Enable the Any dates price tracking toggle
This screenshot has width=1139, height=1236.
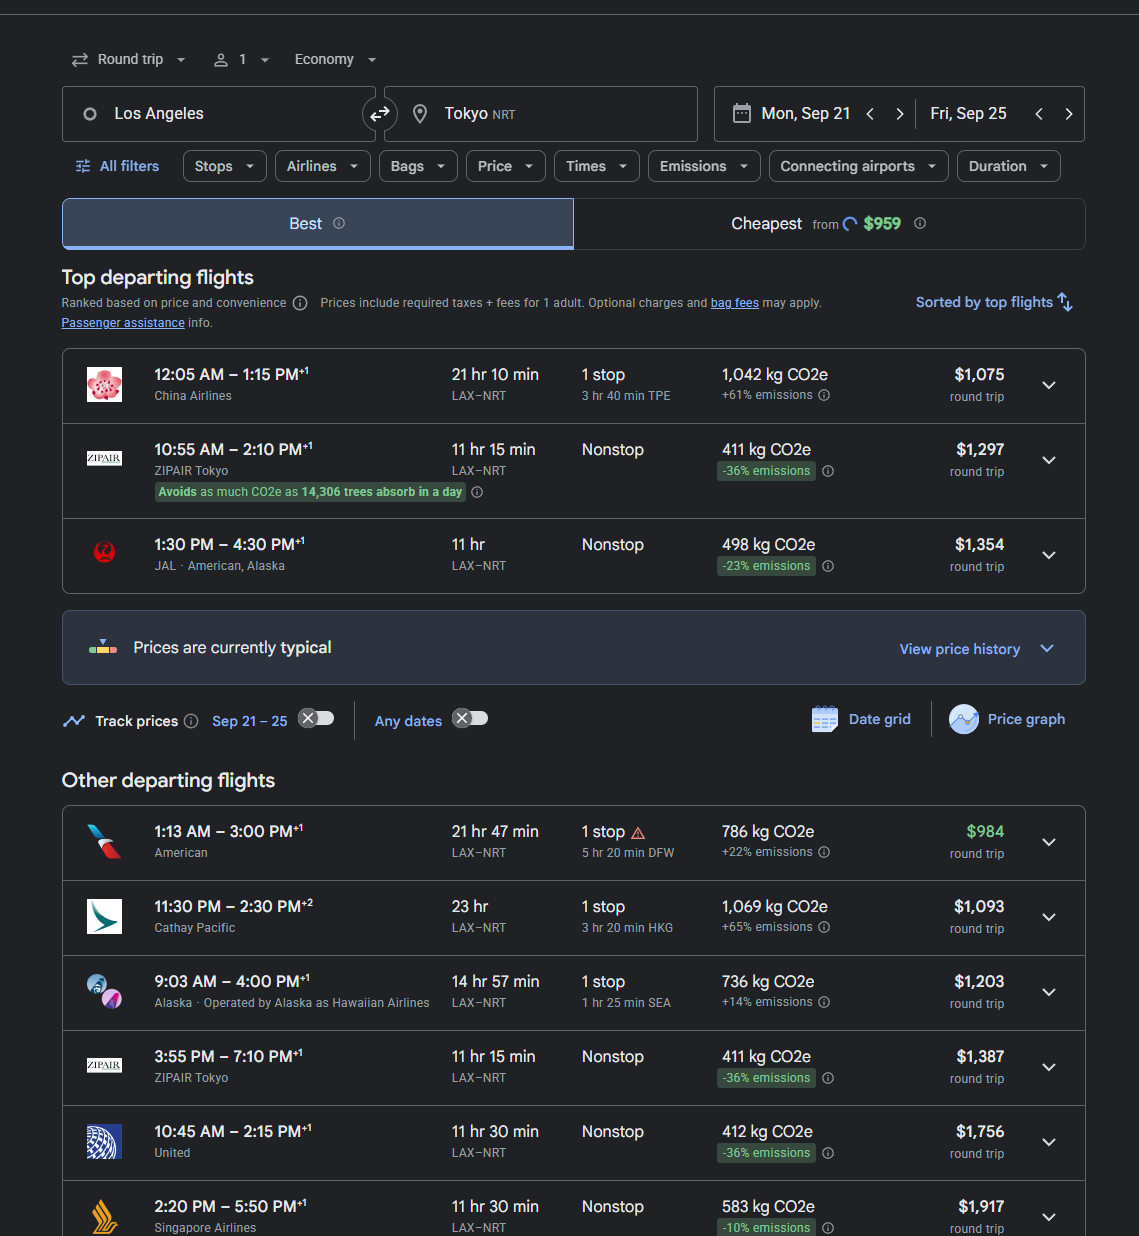coord(470,718)
